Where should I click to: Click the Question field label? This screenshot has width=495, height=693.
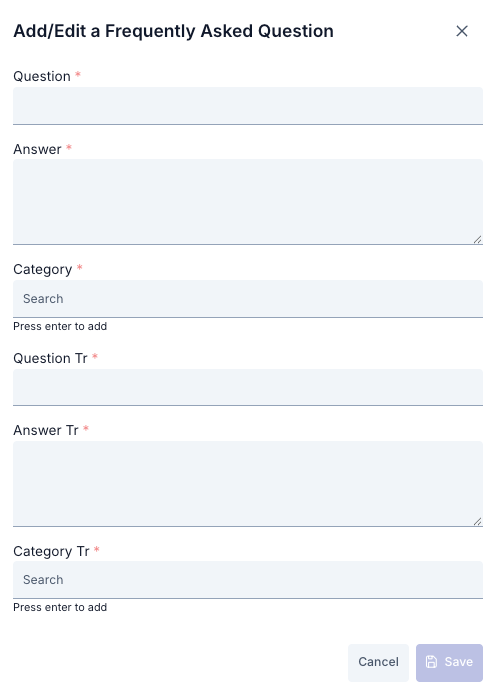tap(42, 76)
